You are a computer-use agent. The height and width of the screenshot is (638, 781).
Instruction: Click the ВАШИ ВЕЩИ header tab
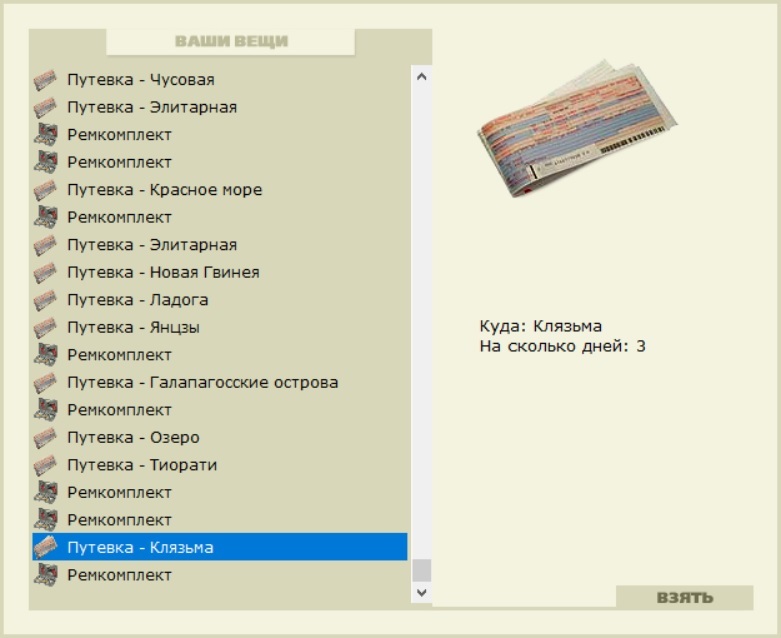coord(231,41)
